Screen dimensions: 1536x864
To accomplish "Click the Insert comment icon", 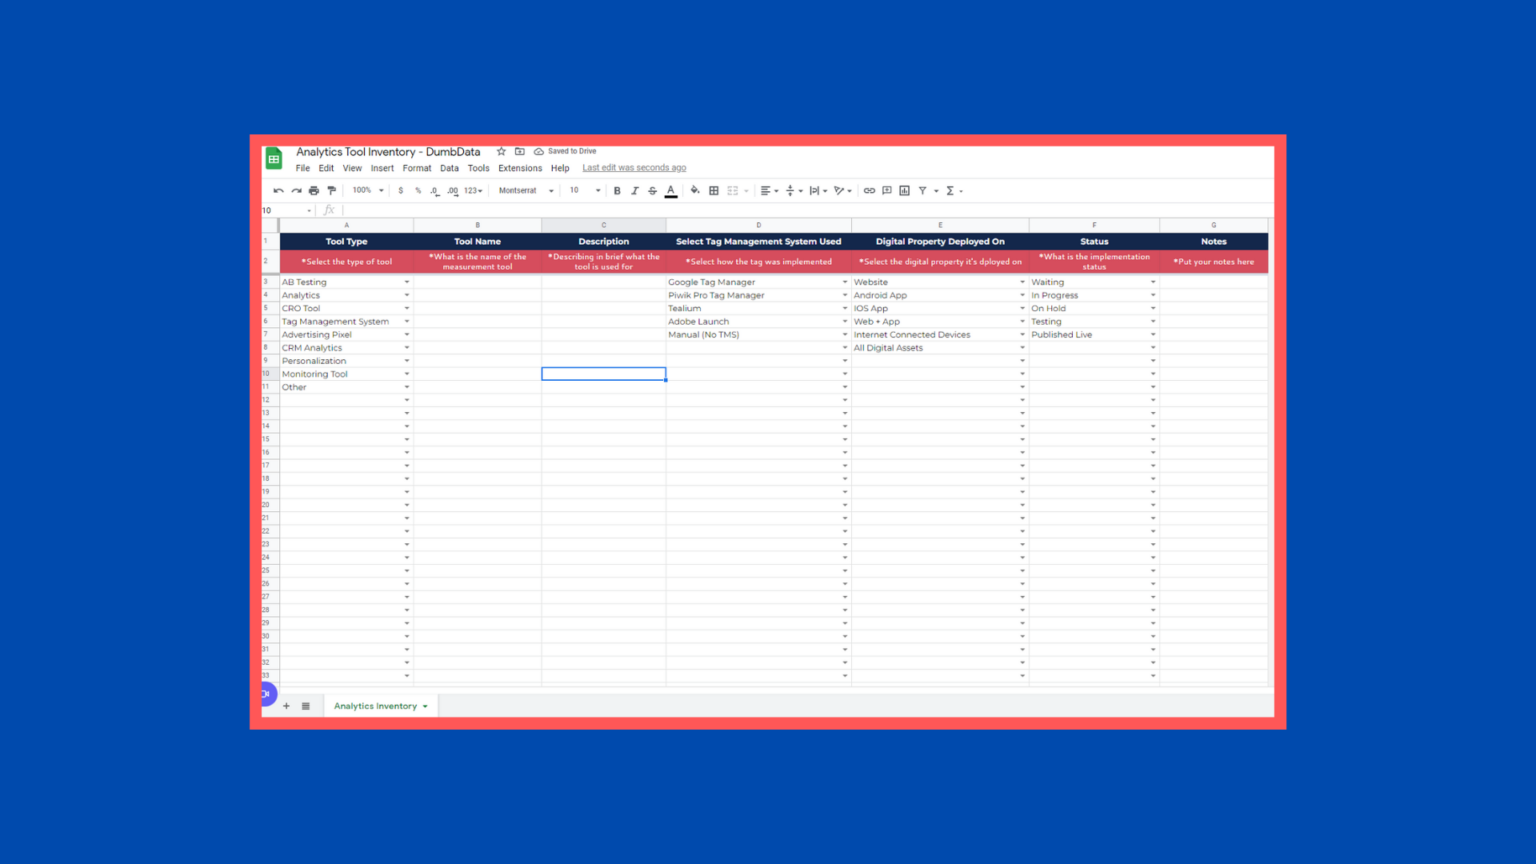I will pos(886,190).
